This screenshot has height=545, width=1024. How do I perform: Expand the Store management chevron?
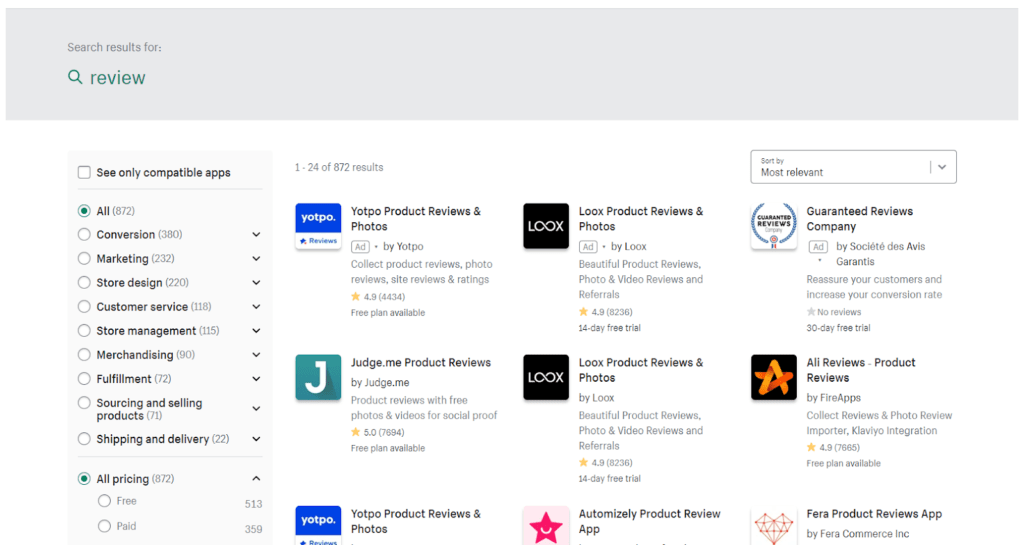coord(256,331)
